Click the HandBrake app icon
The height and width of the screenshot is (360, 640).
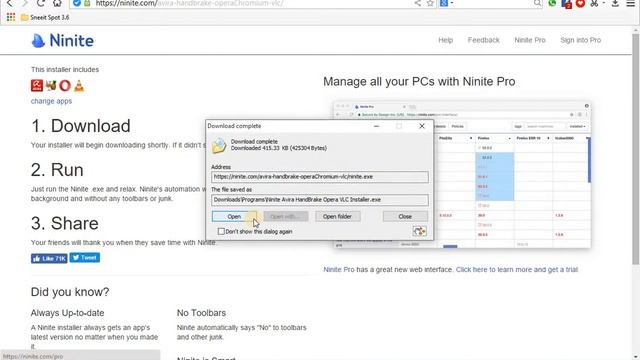pyautogui.click(x=51, y=85)
